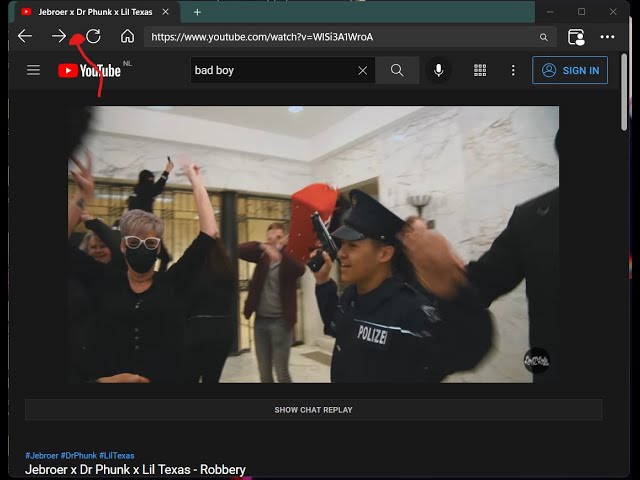Click the SIGN IN button
Viewport: 640px width, 480px height.
[x=570, y=70]
